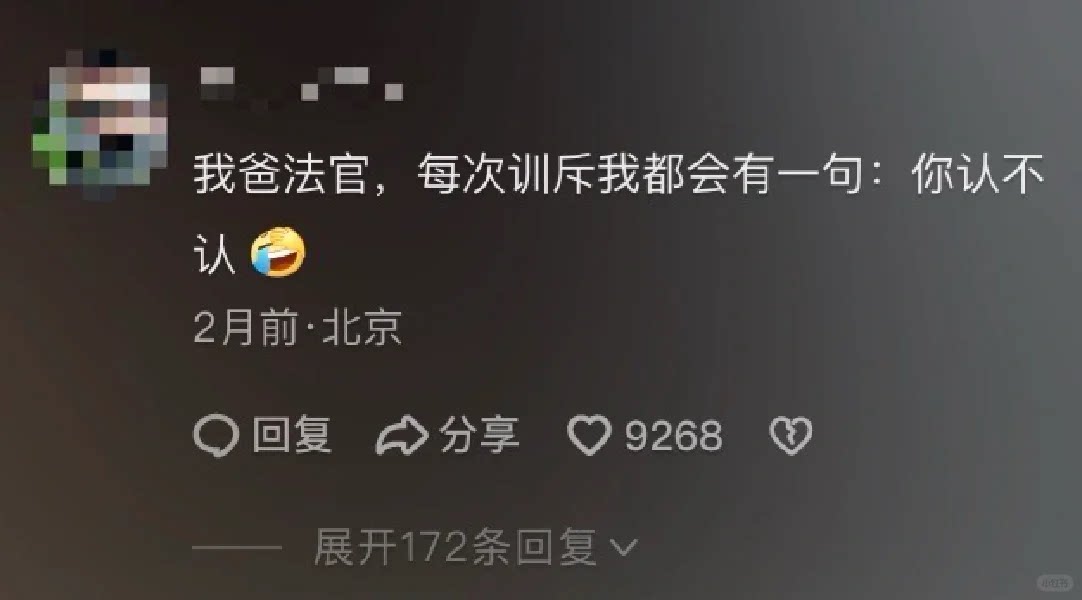The height and width of the screenshot is (600, 1082).
Task: Click the 每次训斥我都会有一句 text segment
Action: coord(640,174)
